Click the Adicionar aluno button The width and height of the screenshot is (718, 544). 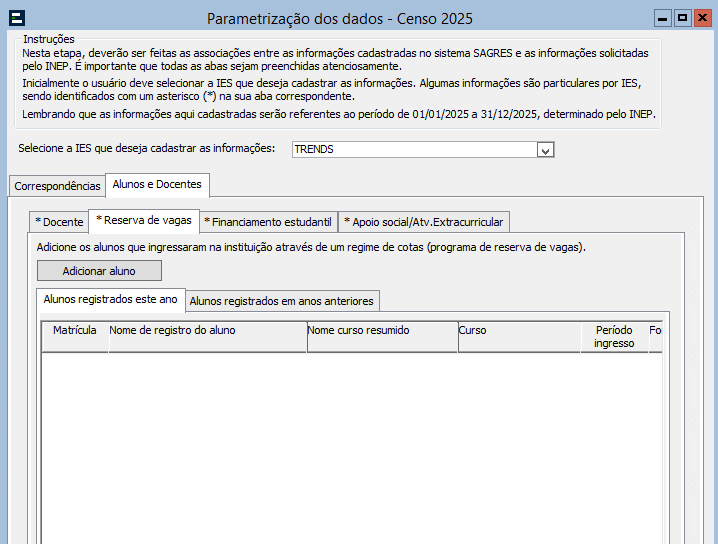[99, 271]
